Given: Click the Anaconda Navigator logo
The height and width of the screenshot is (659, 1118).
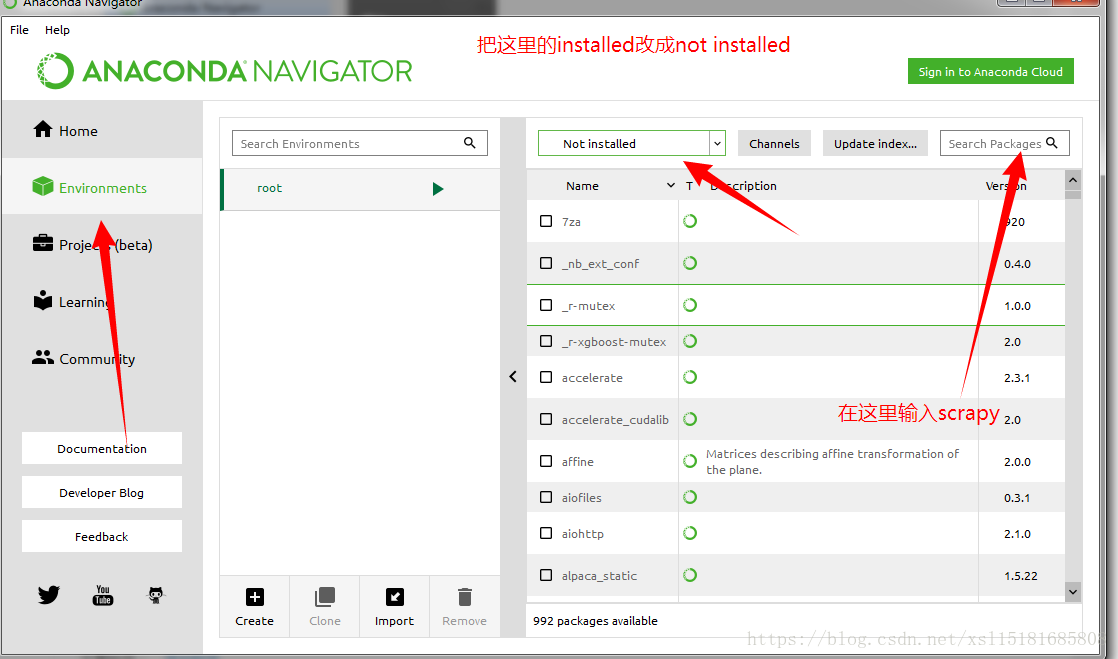Looking at the screenshot, I should (225, 71).
